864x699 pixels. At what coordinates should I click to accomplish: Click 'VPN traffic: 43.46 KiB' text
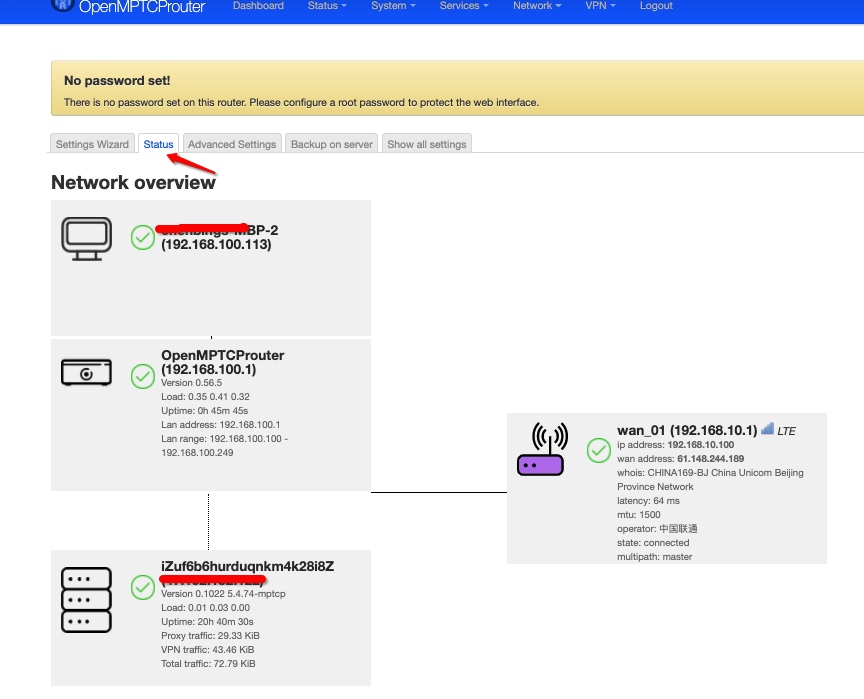click(207, 649)
